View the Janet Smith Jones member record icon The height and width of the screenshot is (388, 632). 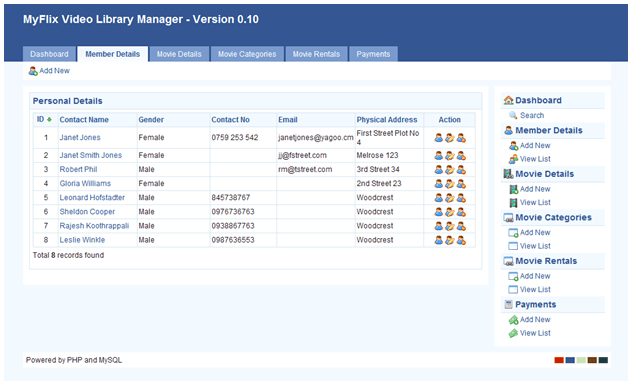click(x=439, y=156)
